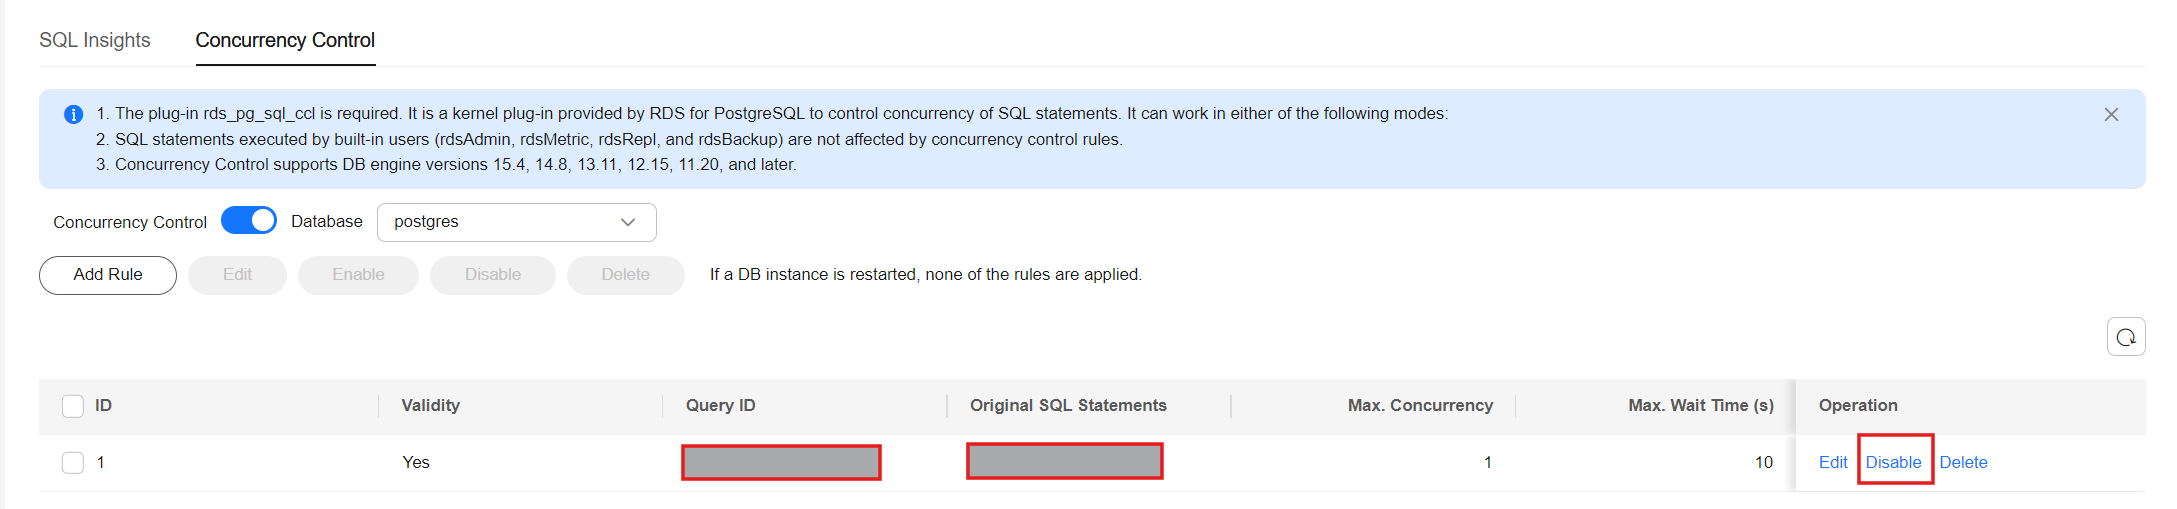Click the Enable toolbar button
Image resolution: width=2177 pixels, height=509 pixels.
tap(358, 275)
